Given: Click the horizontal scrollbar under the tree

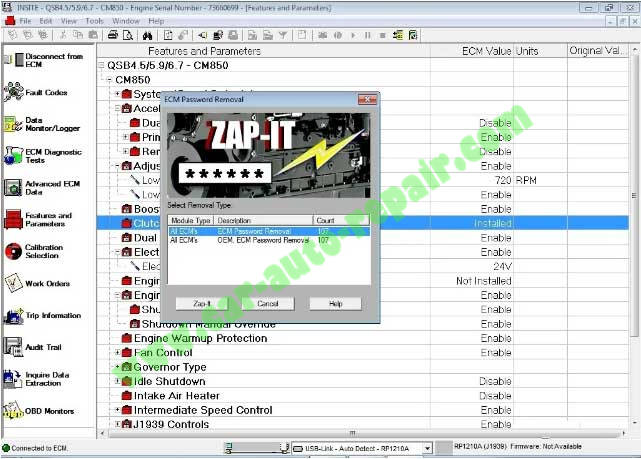Looking at the screenshot, I should click(x=363, y=433).
